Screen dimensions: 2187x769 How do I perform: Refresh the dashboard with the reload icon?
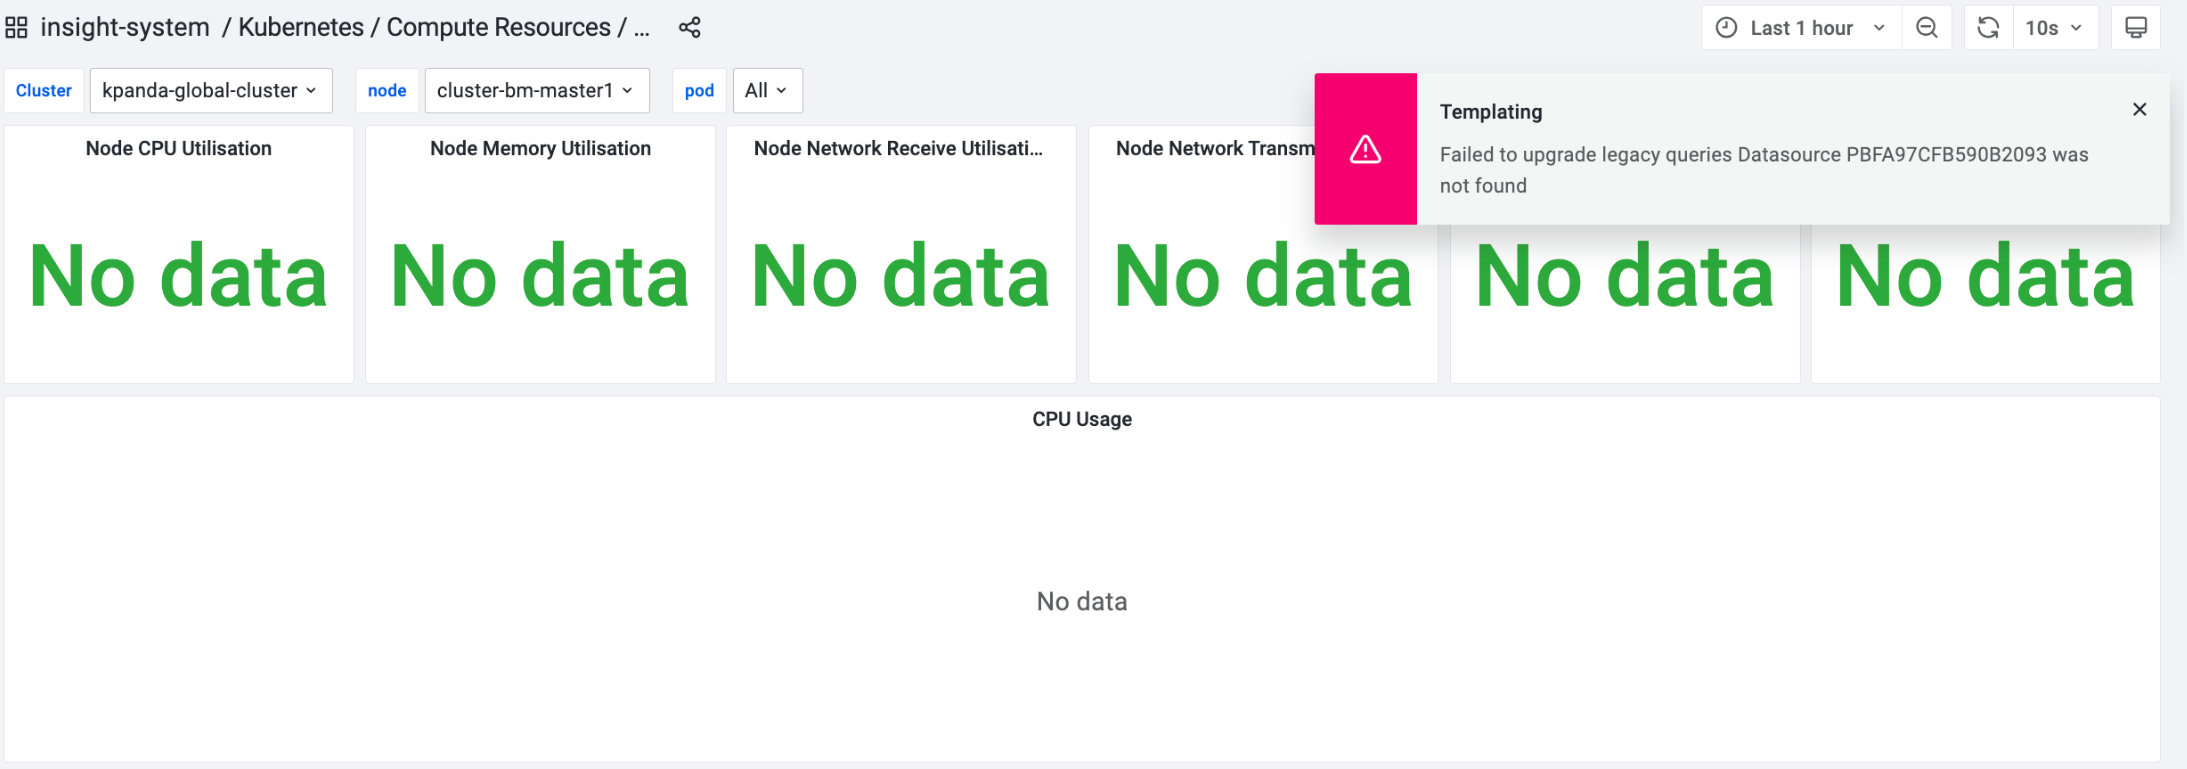point(1988,27)
